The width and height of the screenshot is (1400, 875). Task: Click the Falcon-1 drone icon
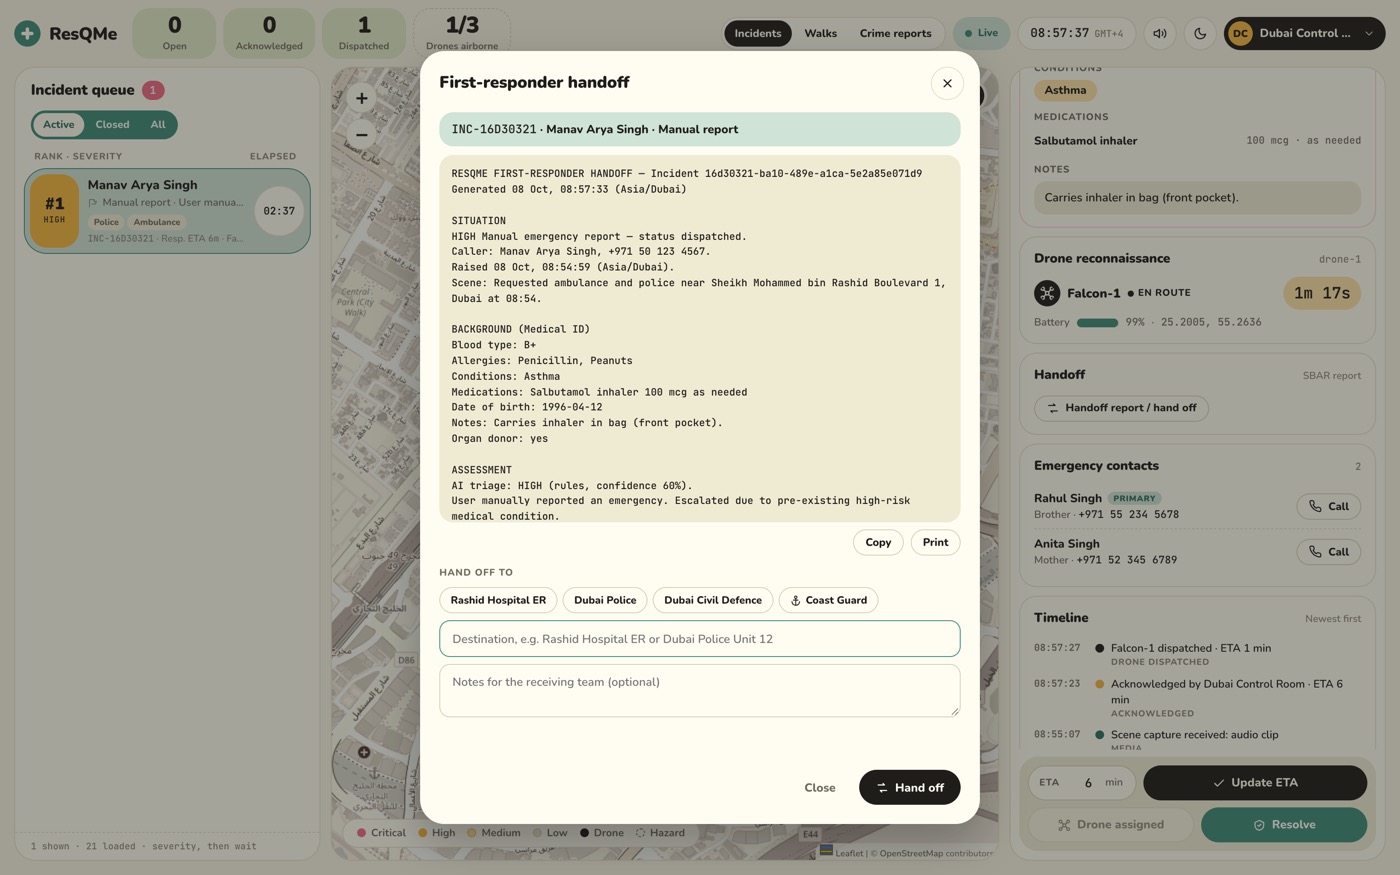1047,293
